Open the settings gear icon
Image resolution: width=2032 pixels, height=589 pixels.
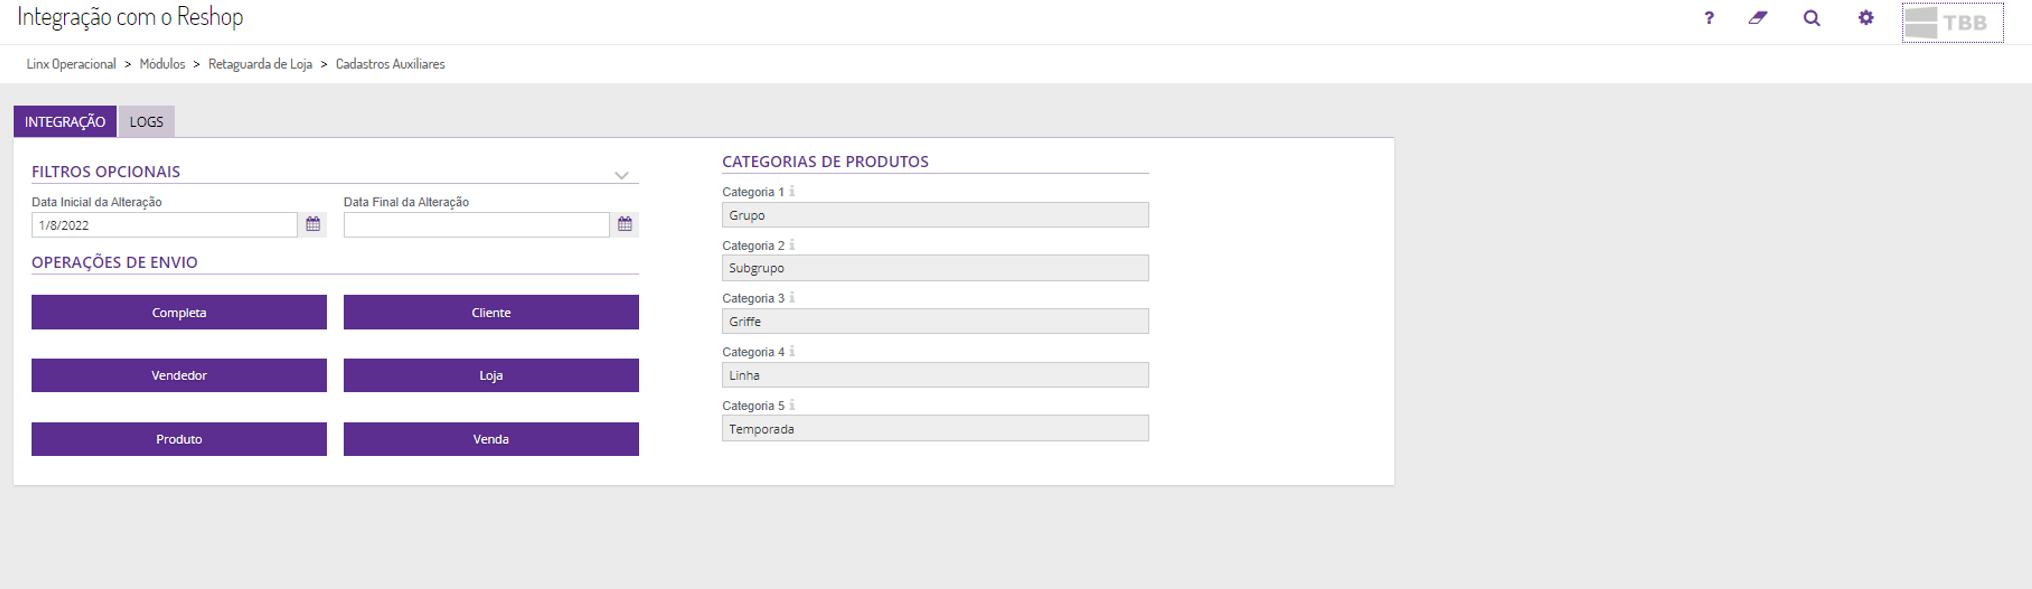[x=1865, y=18]
